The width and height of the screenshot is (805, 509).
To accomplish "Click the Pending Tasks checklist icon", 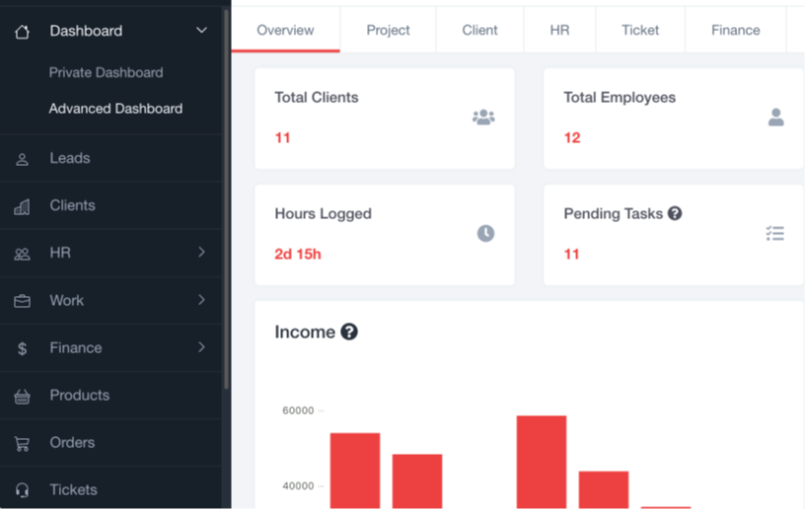I will pyautogui.click(x=775, y=233).
